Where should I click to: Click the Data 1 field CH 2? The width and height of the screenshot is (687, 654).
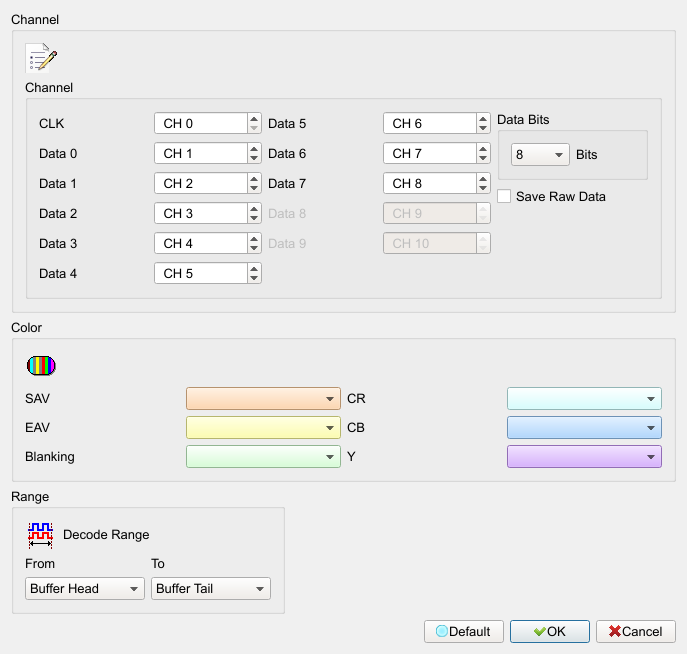[201, 184]
